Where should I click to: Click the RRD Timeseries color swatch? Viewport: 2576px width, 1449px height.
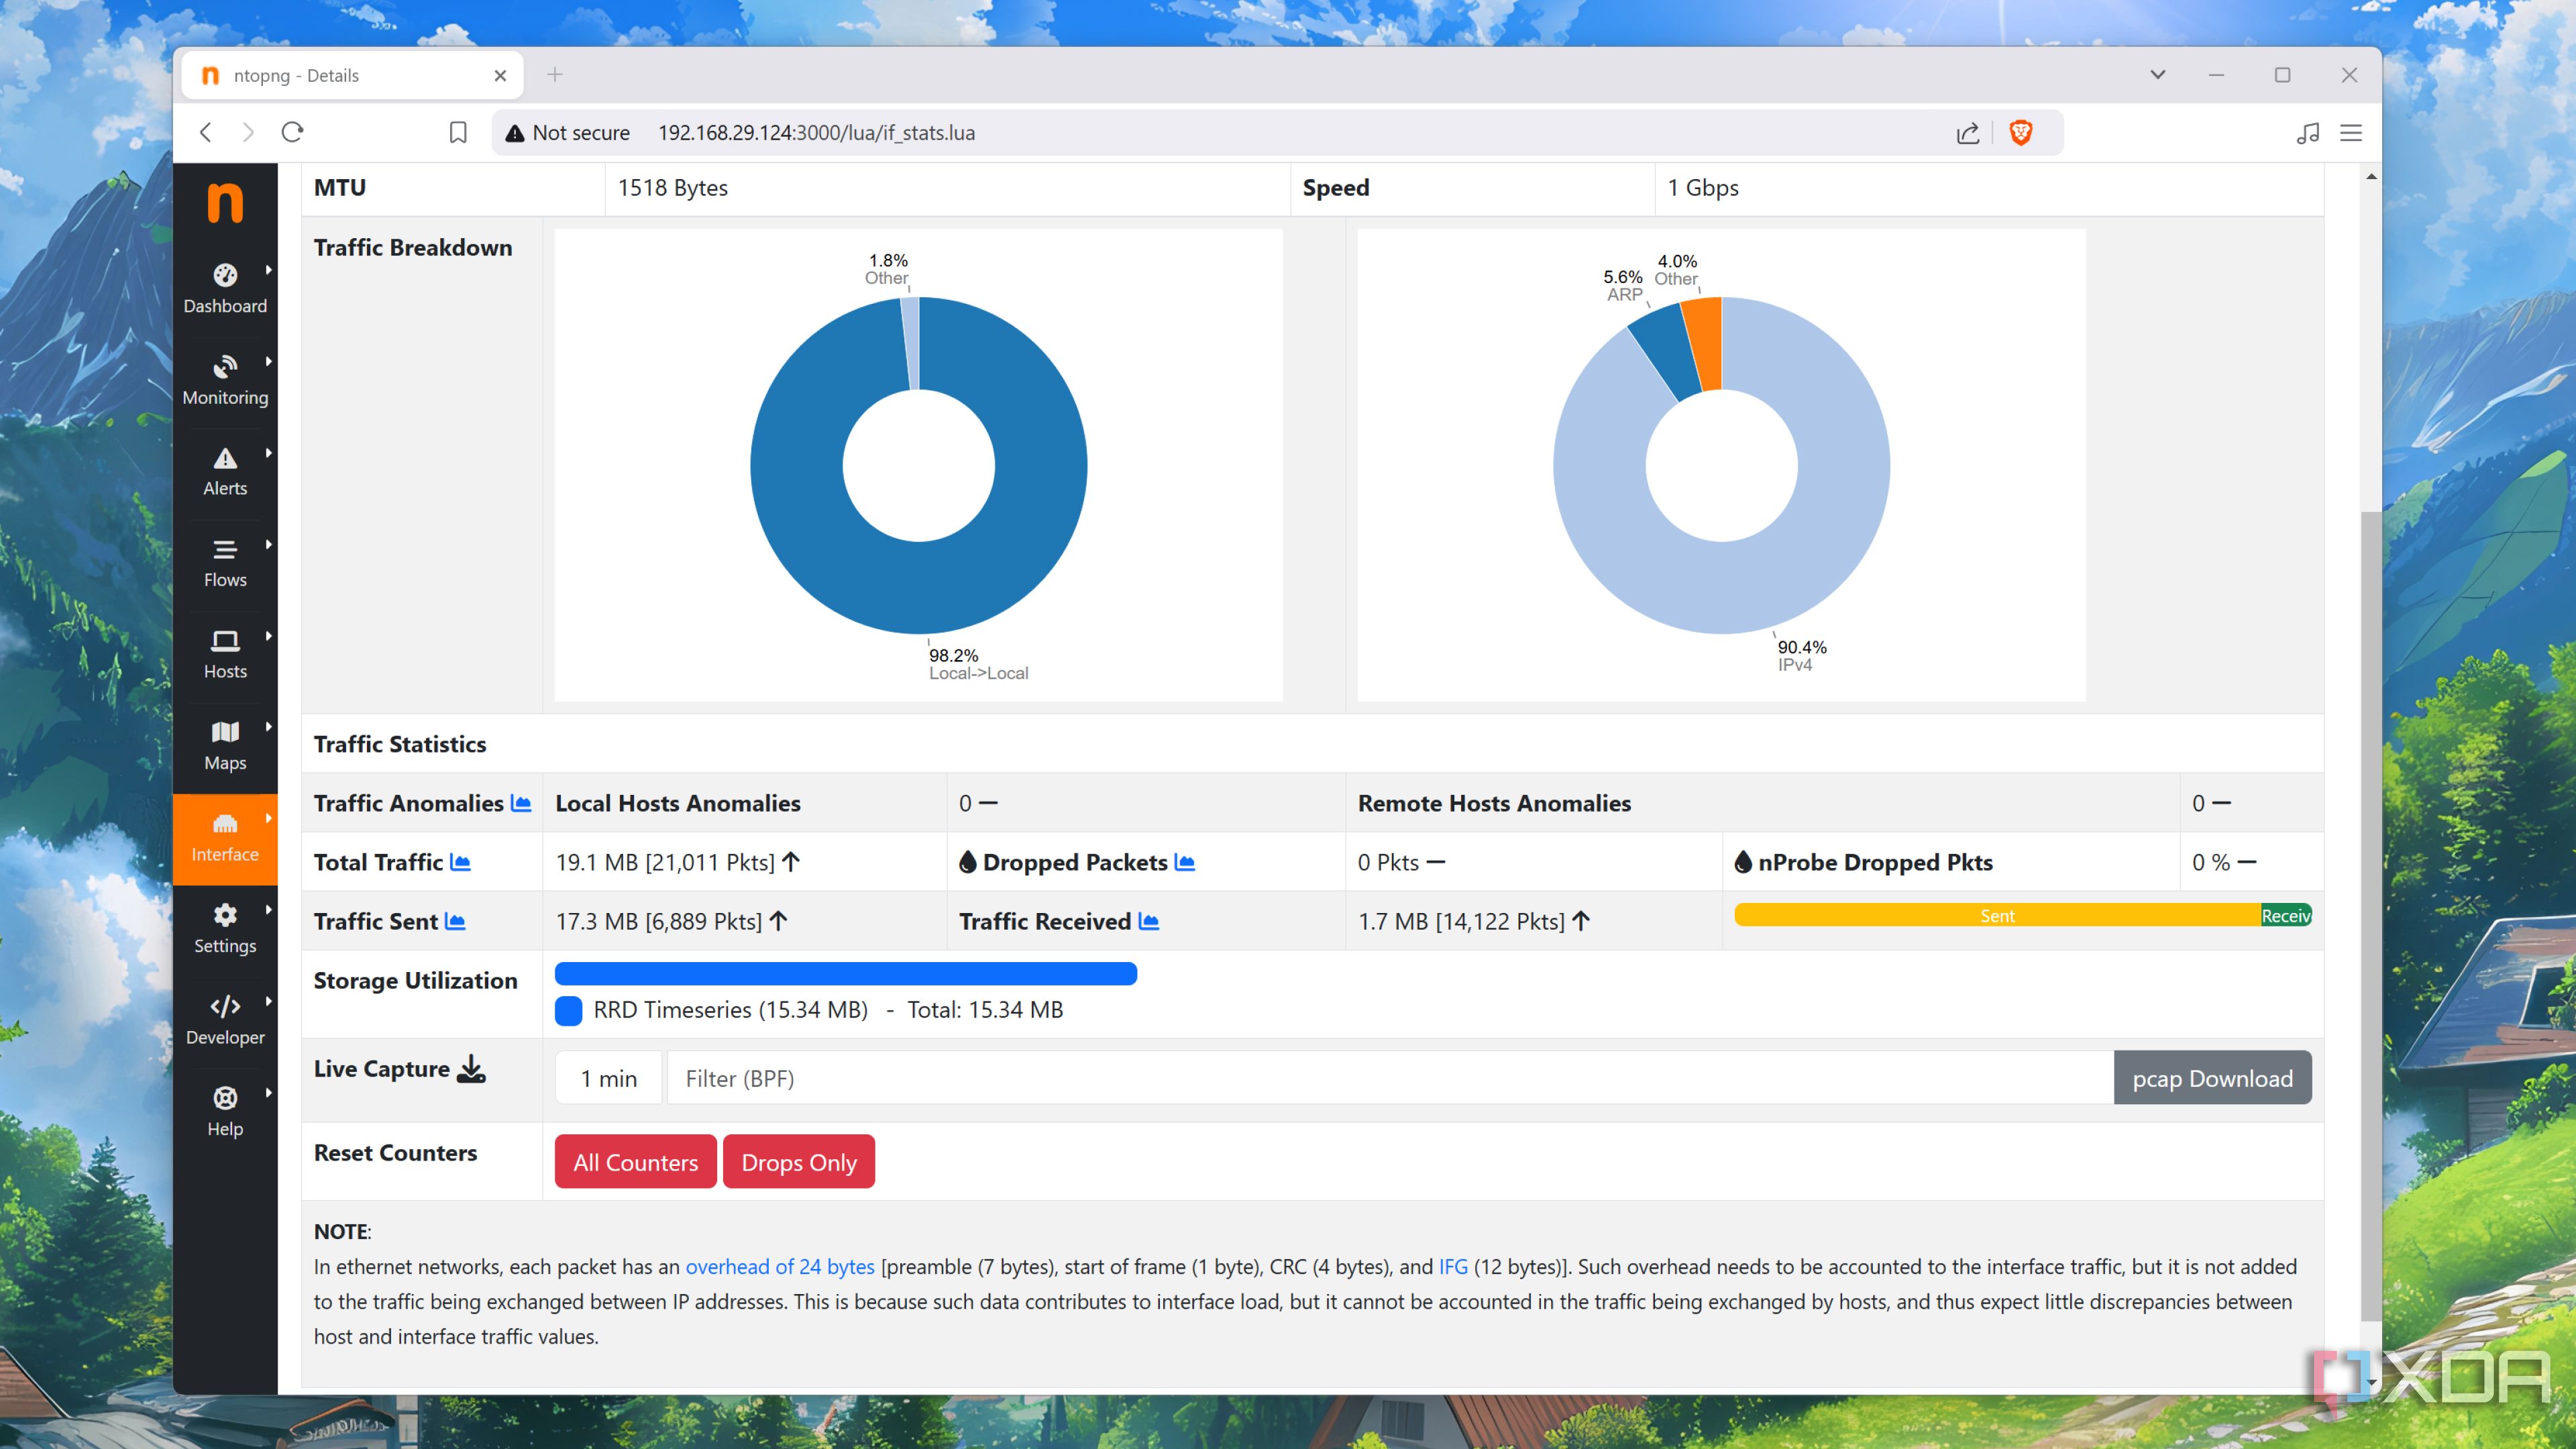pyautogui.click(x=568, y=1010)
